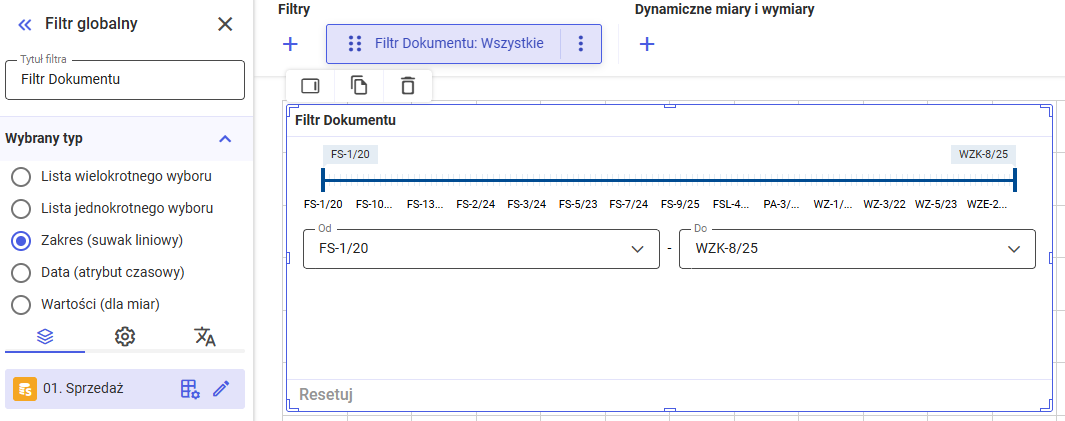Viewport: 1065px width, 421px height.
Task: Open the Do dropdown showing WZK-8/25
Action: tap(856, 249)
